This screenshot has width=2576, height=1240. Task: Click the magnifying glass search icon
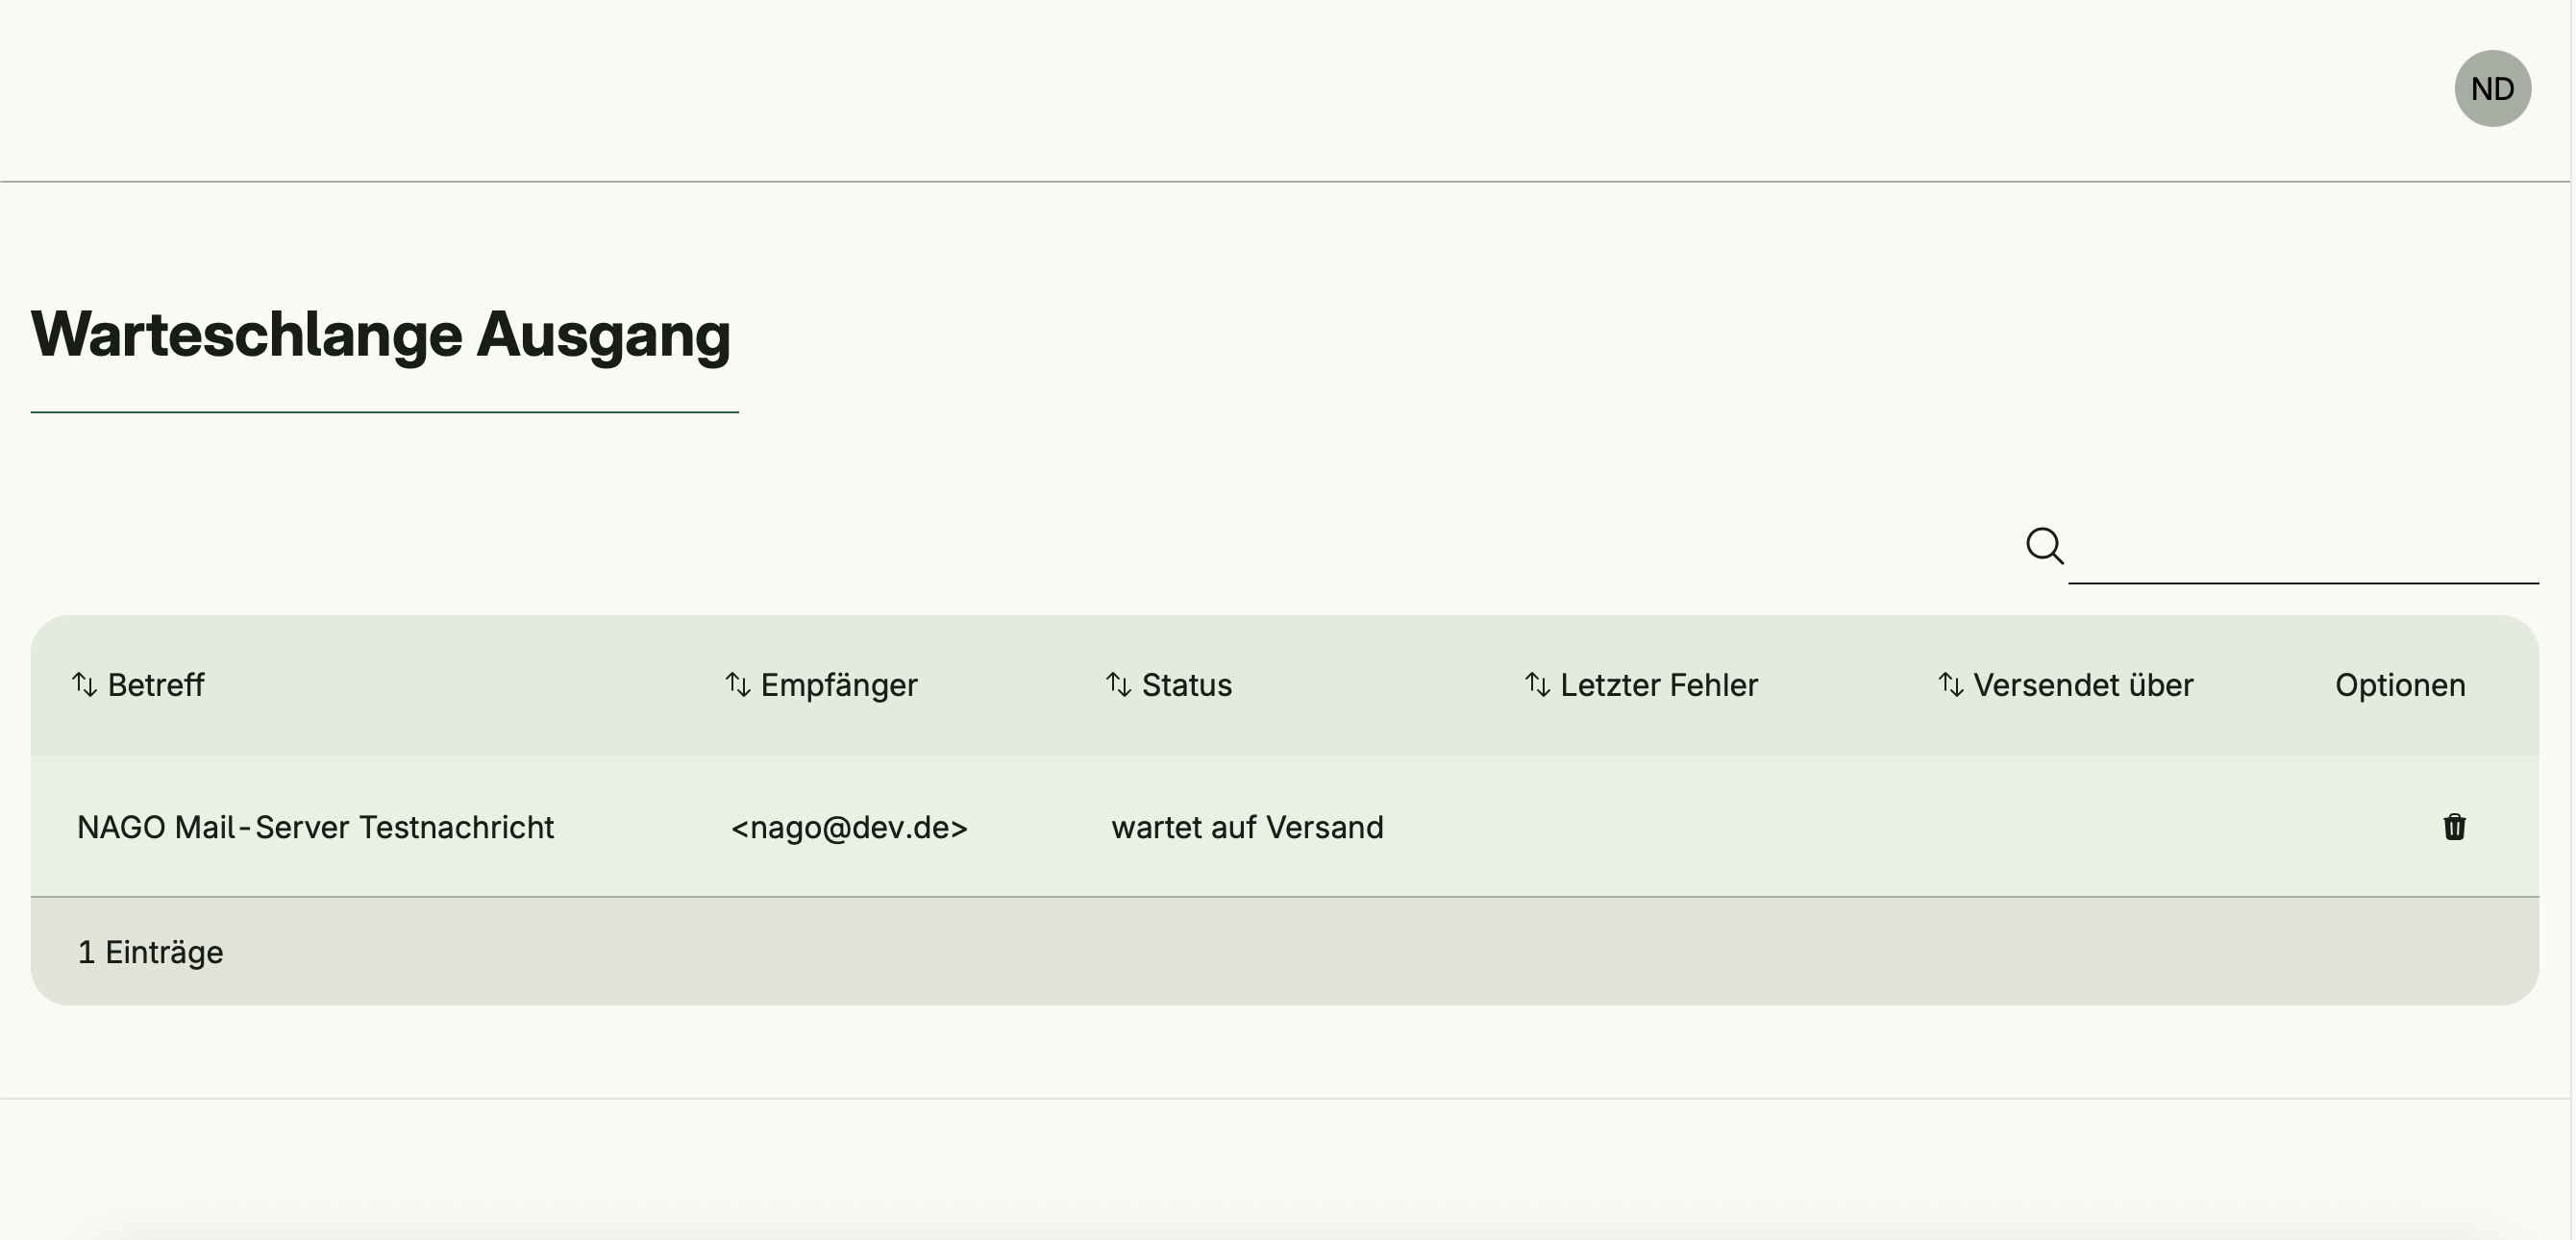coord(2044,546)
